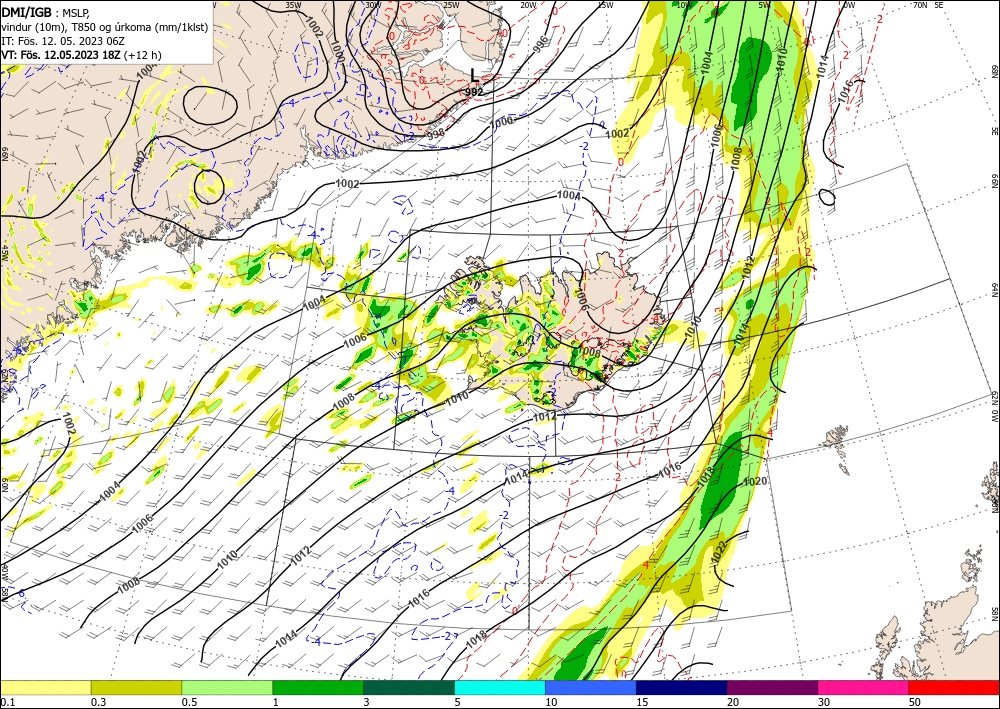1000x709 pixels.
Task: Click the yellow 0.1–0.3 mm legend swatch
Action: tap(45, 687)
